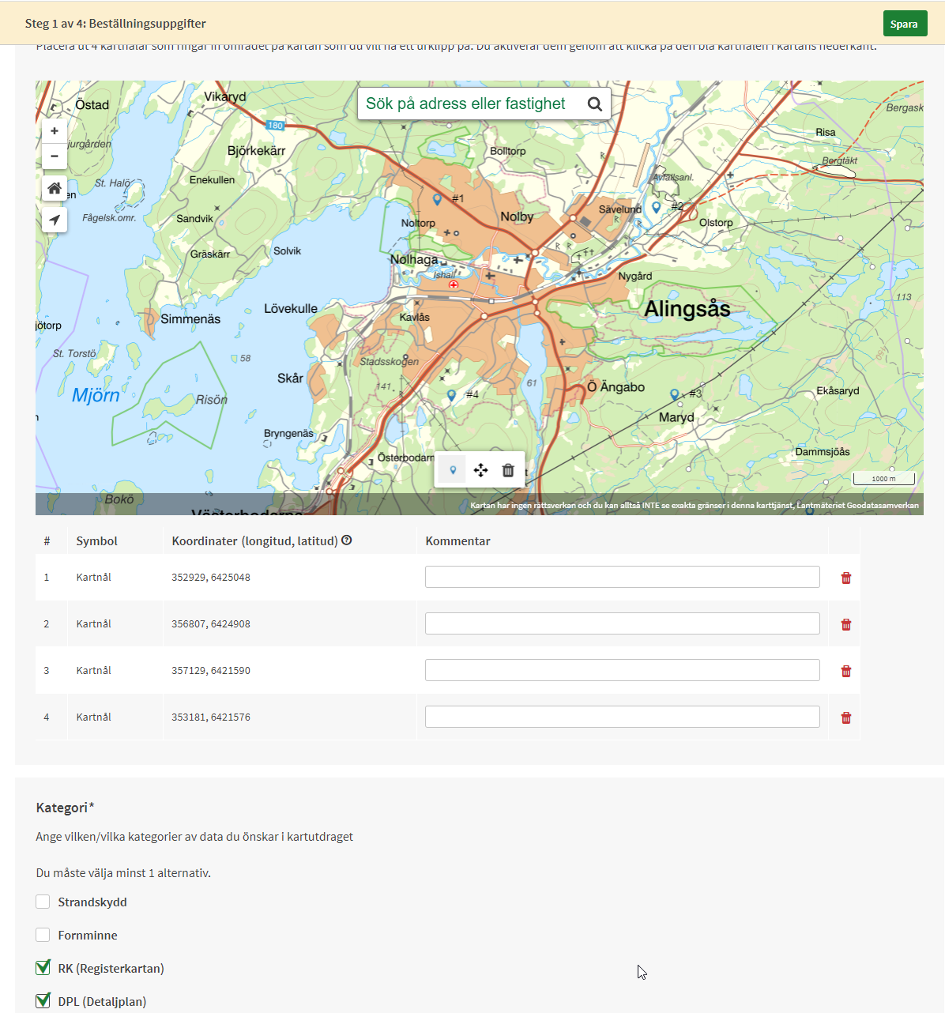
Task: Click the Mjörn lake label on the map
Action: (x=96, y=395)
